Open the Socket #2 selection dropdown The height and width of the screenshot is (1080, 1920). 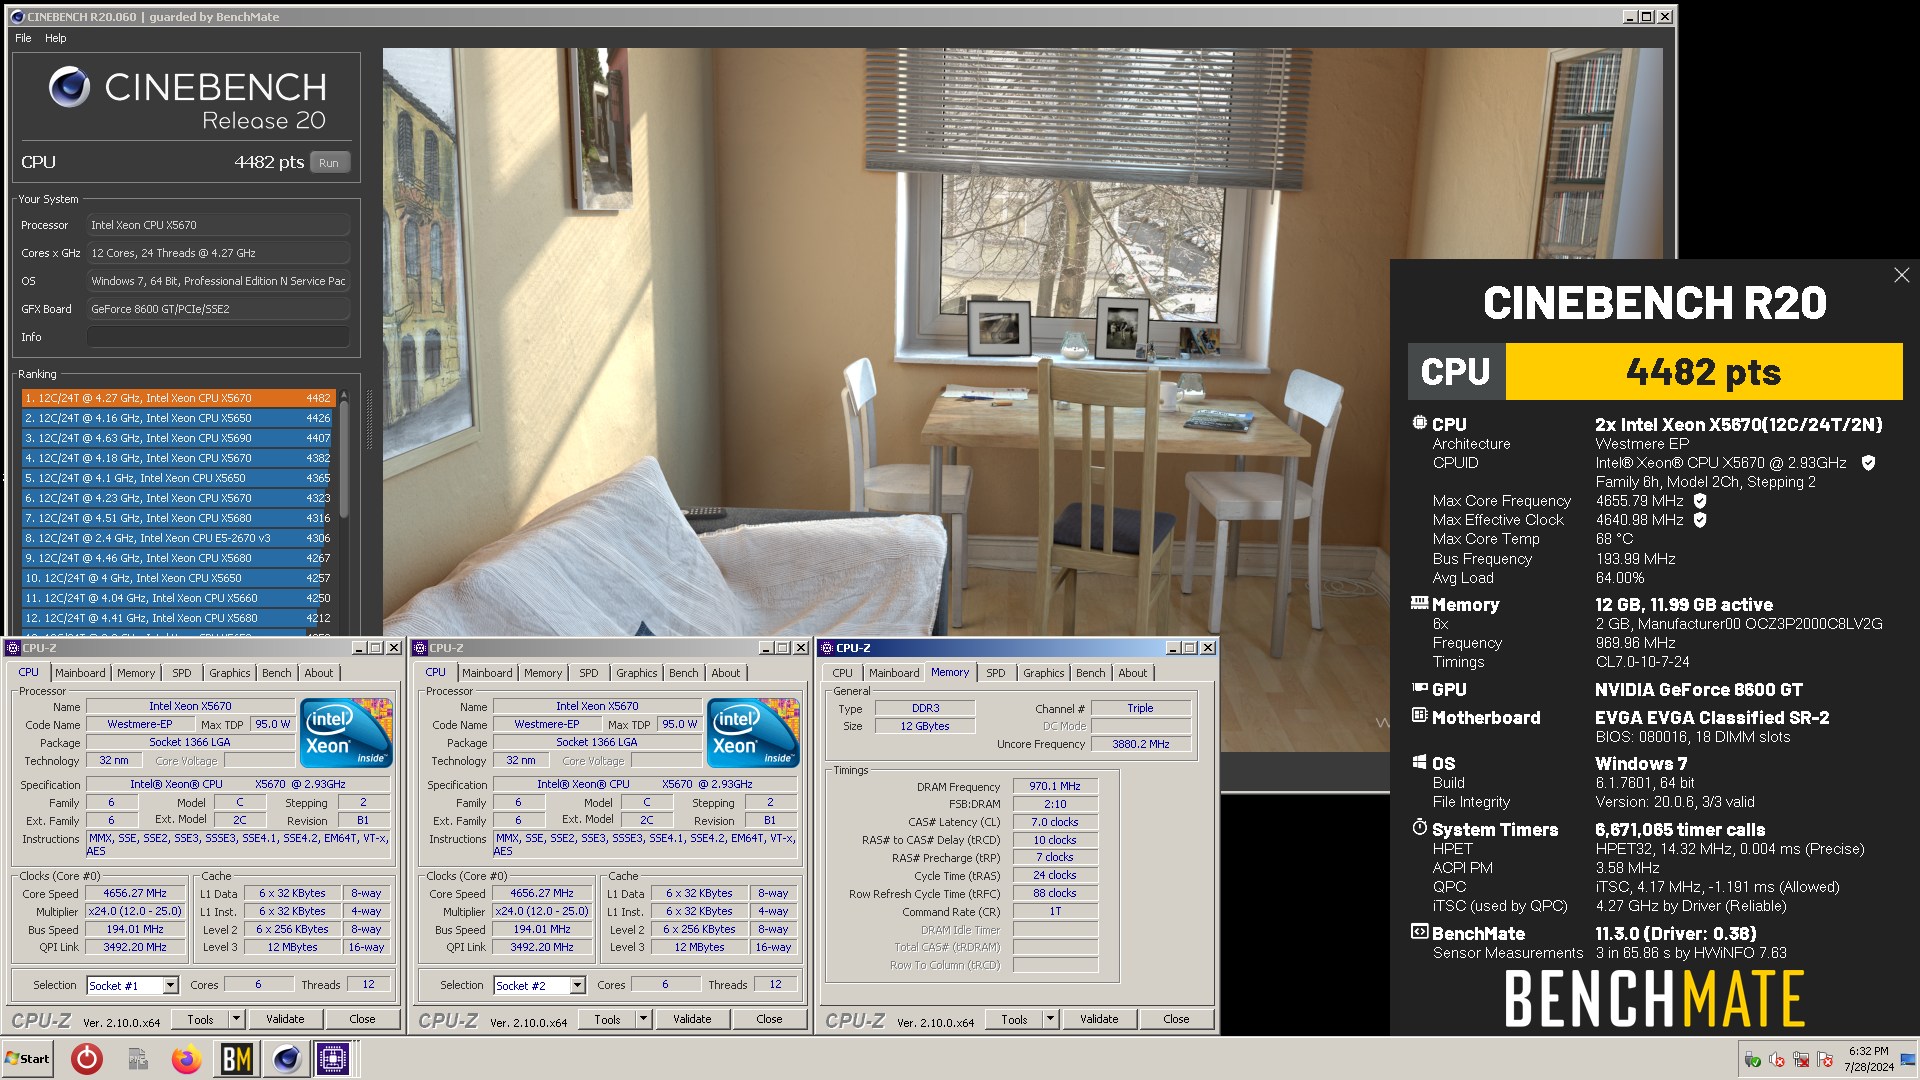[578, 986]
